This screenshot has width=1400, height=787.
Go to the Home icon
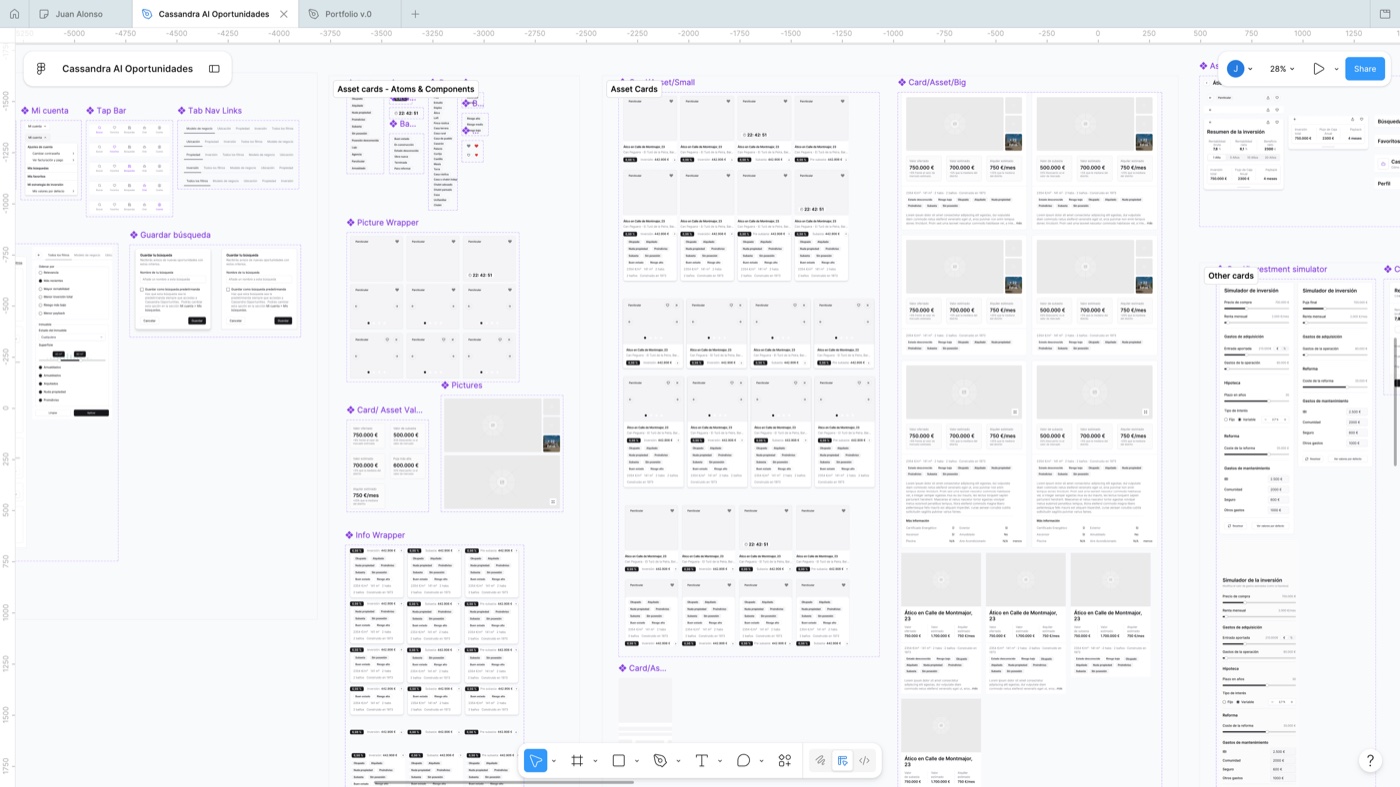(14, 14)
